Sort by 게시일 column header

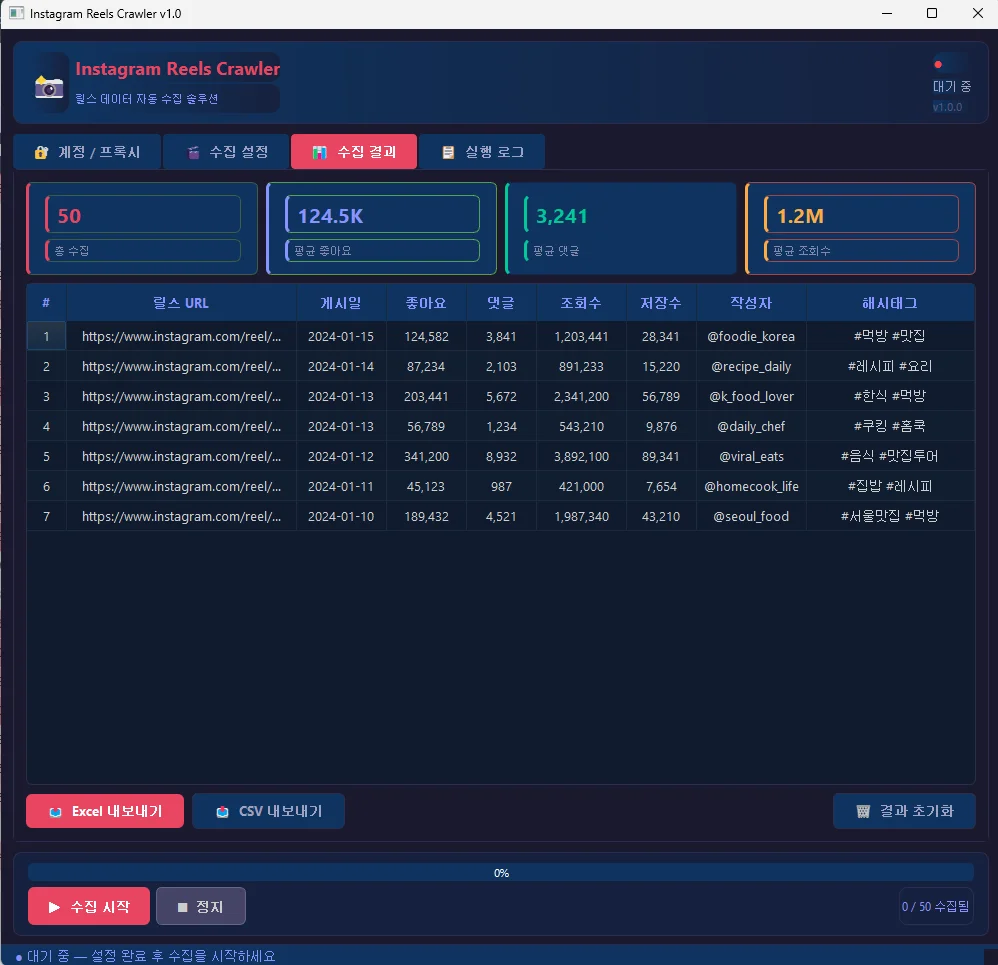(341, 303)
